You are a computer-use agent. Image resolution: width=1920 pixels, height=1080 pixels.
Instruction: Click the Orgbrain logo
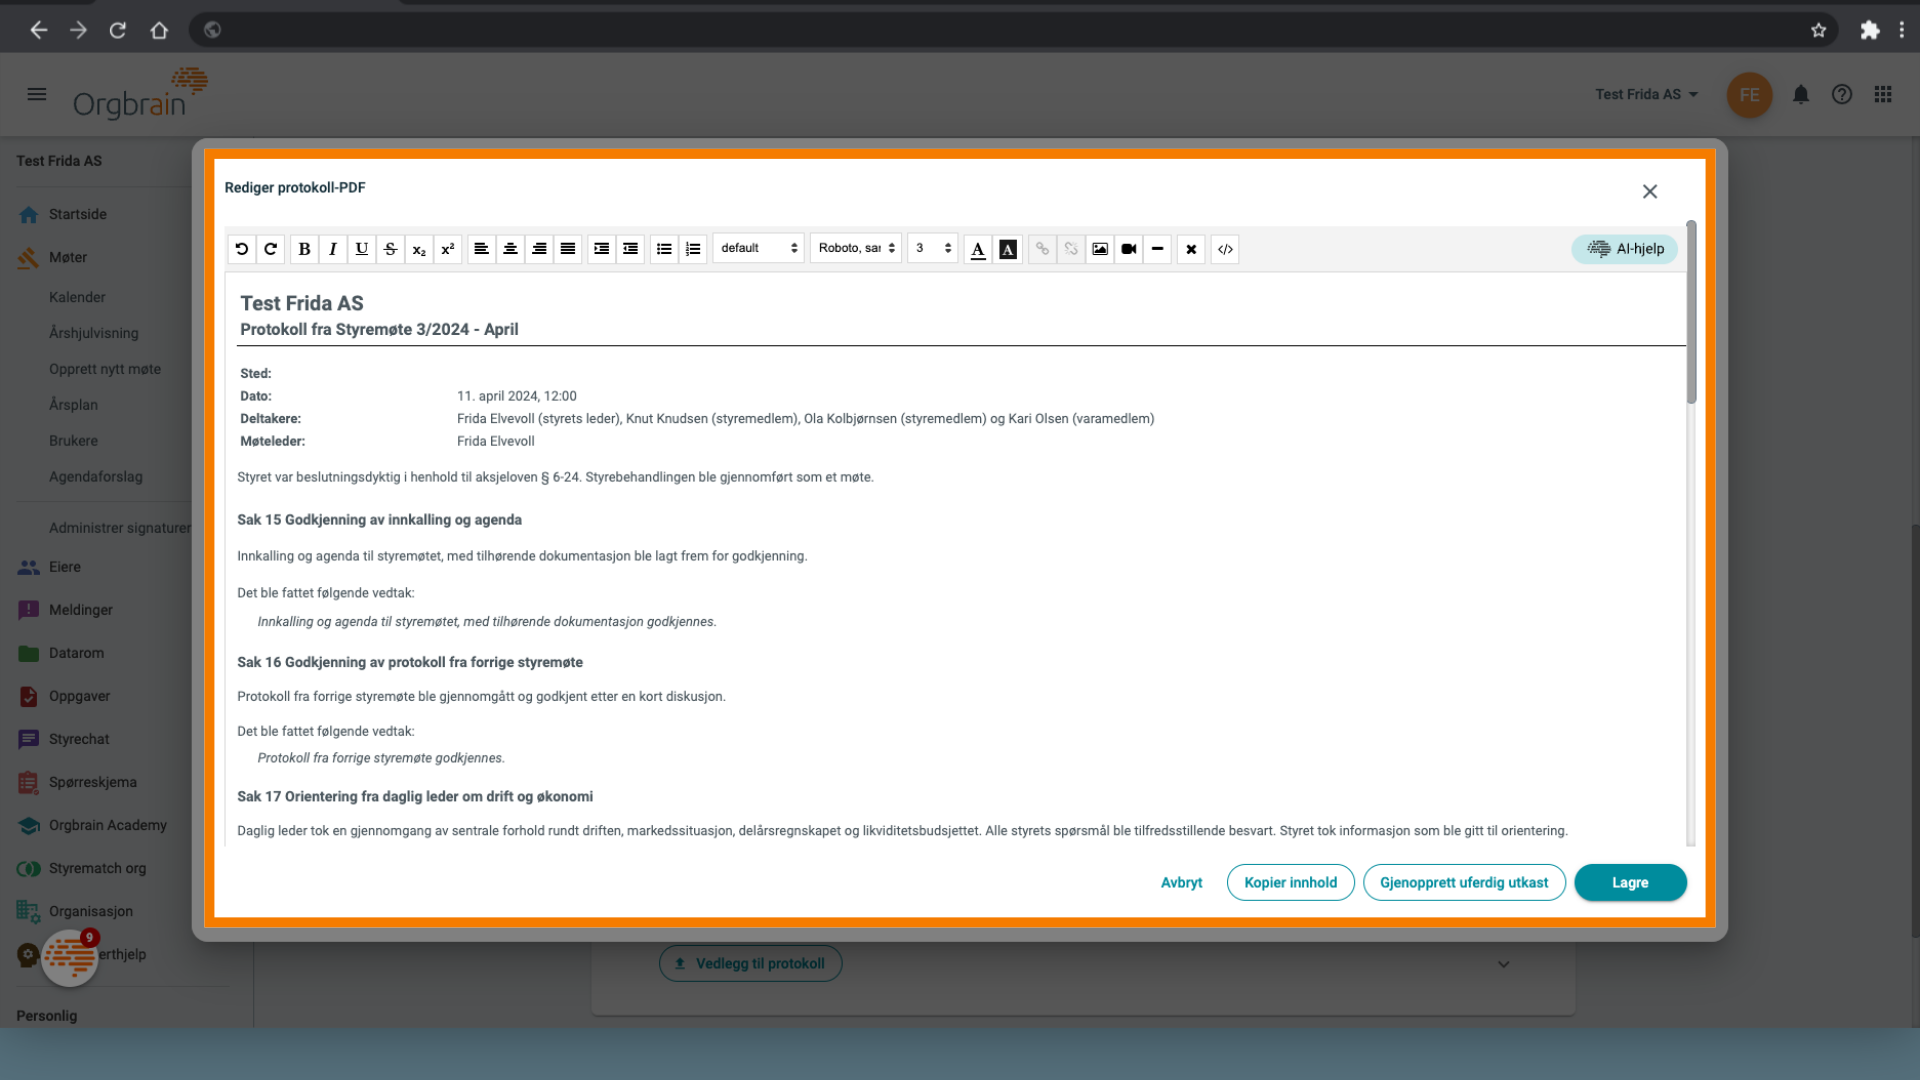click(x=140, y=93)
